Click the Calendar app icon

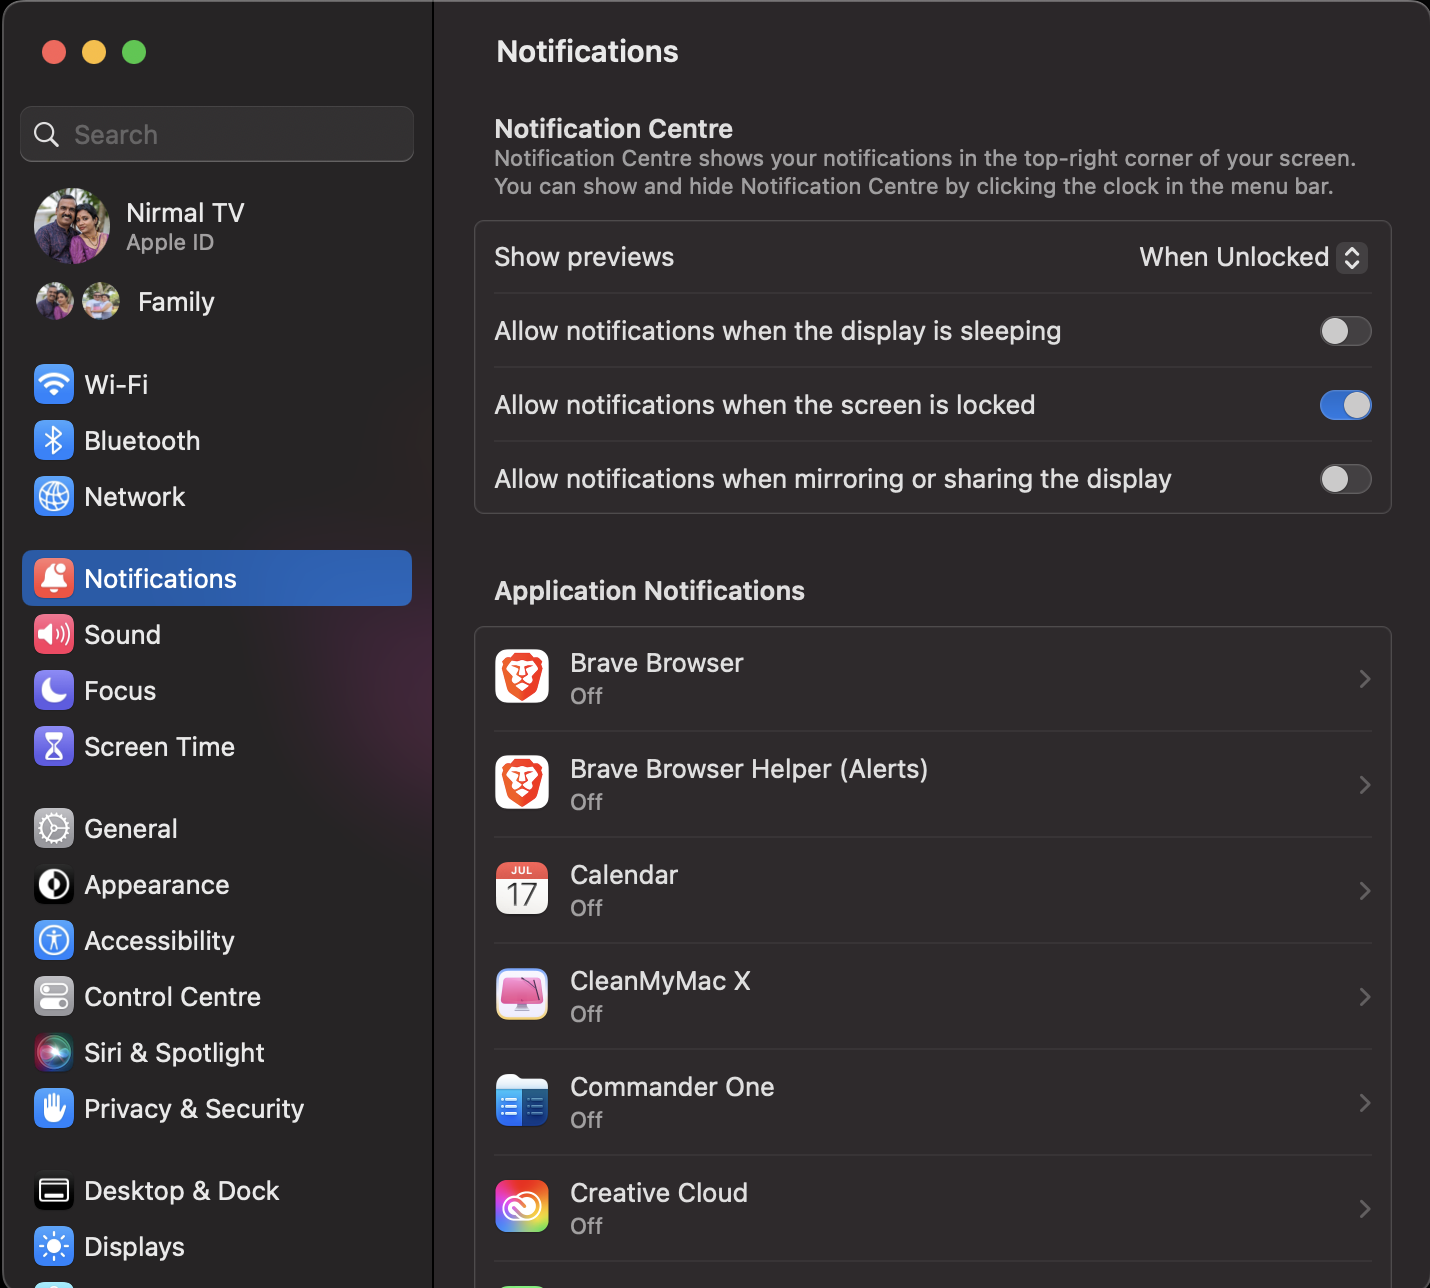pyautogui.click(x=522, y=888)
